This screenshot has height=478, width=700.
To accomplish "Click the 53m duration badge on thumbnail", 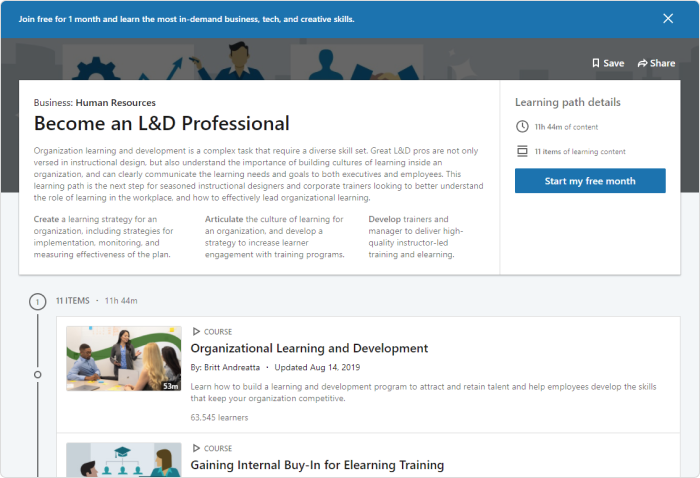I will point(171,386).
